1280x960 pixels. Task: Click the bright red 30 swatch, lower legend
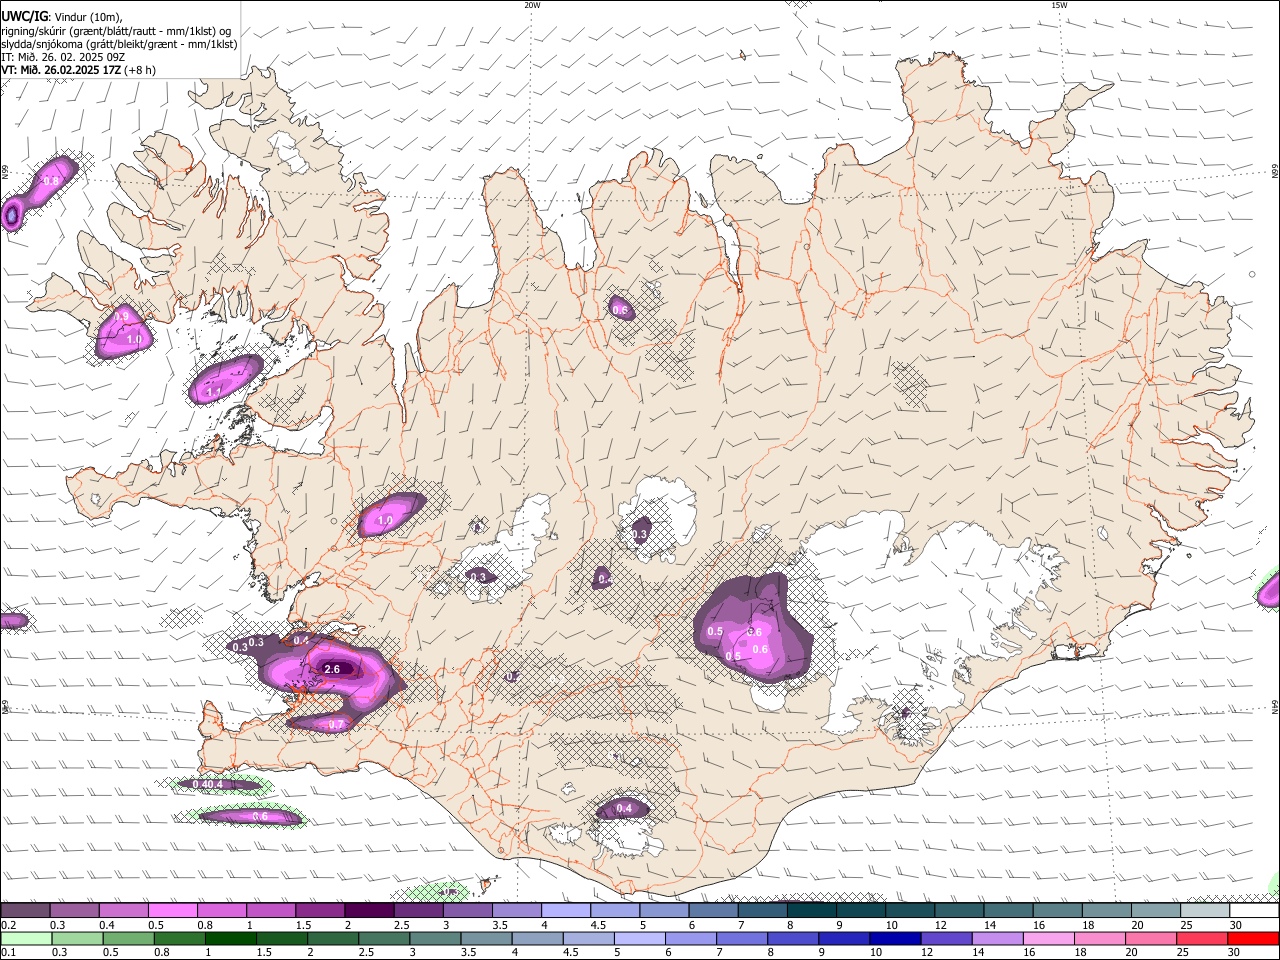coord(1254,939)
